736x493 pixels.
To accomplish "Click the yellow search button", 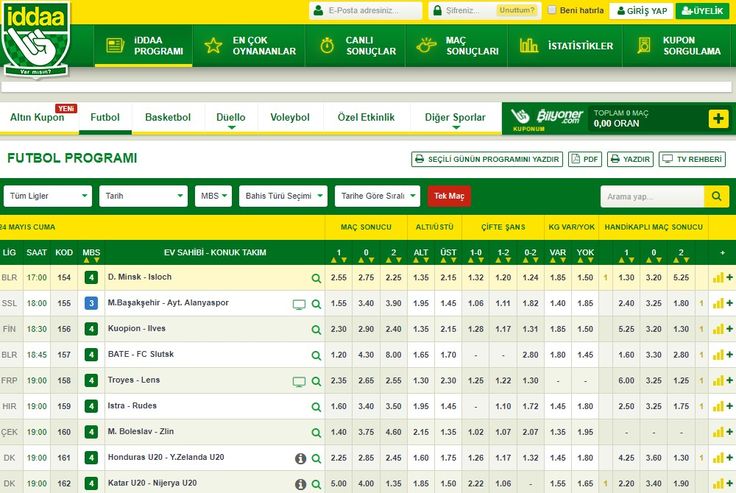I will pyautogui.click(x=716, y=196).
